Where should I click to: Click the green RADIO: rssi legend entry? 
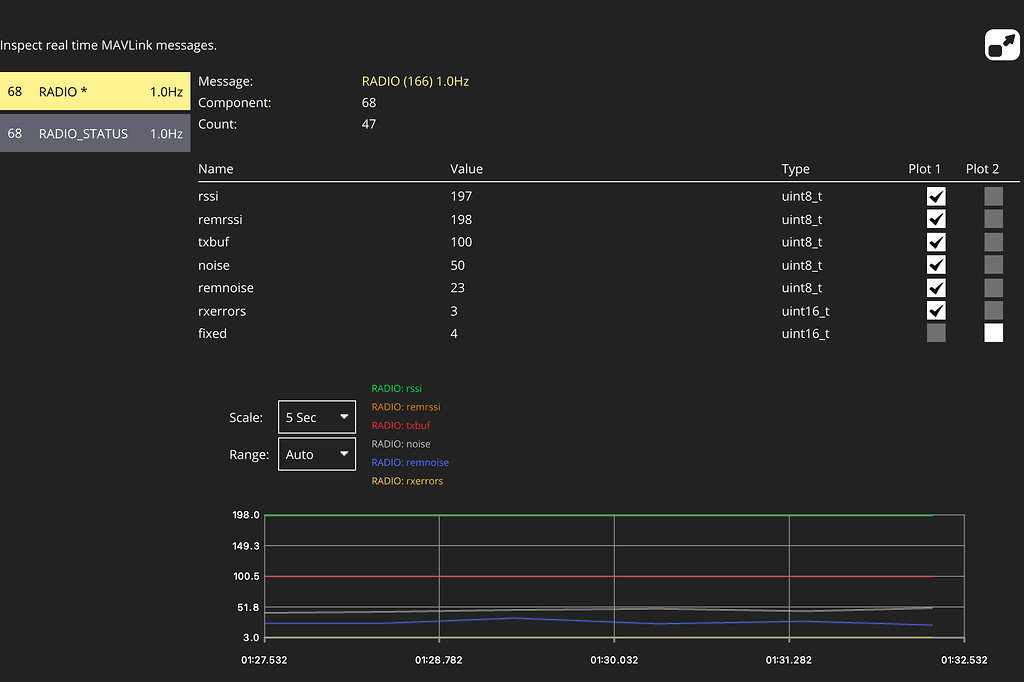(396, 388)
